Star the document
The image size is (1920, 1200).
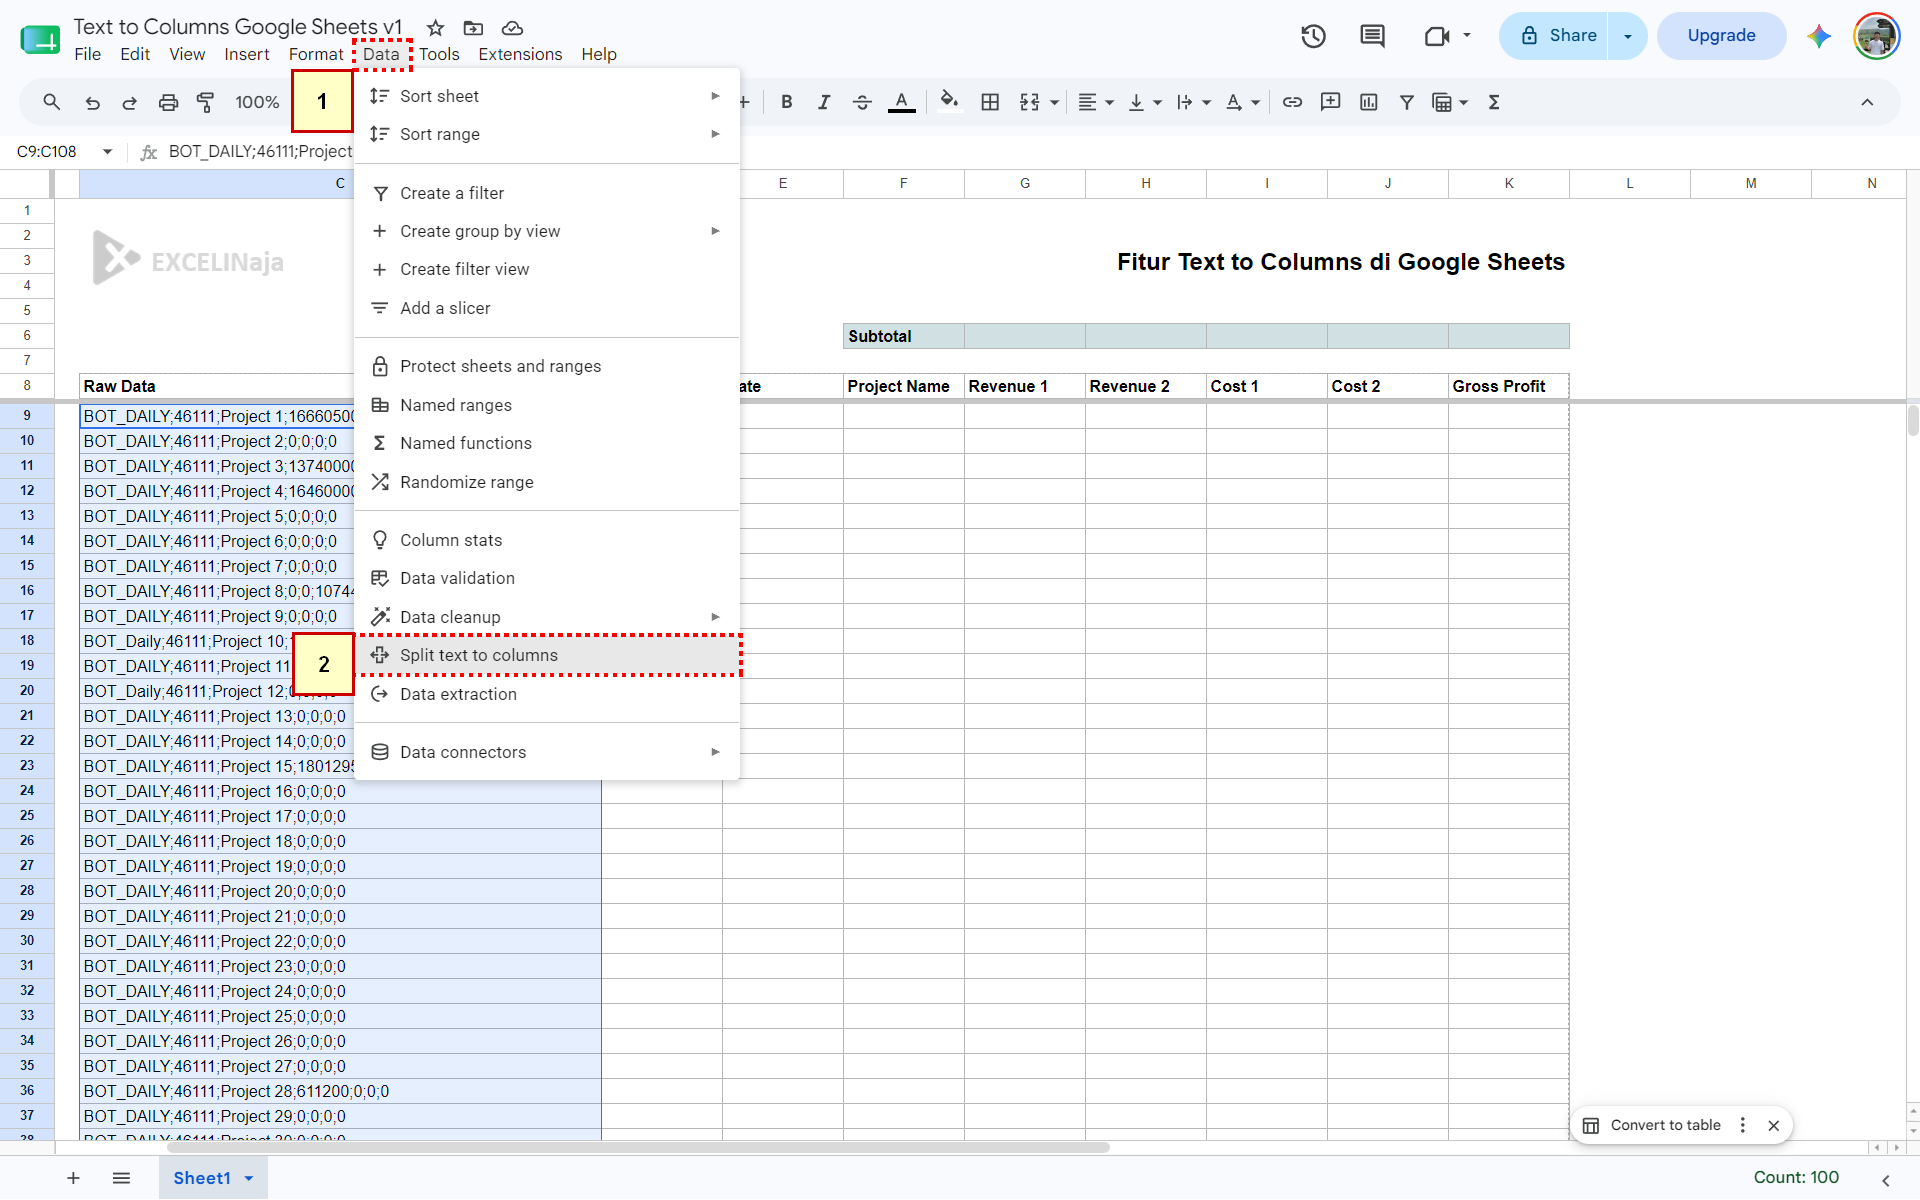[x=435, y=28]
